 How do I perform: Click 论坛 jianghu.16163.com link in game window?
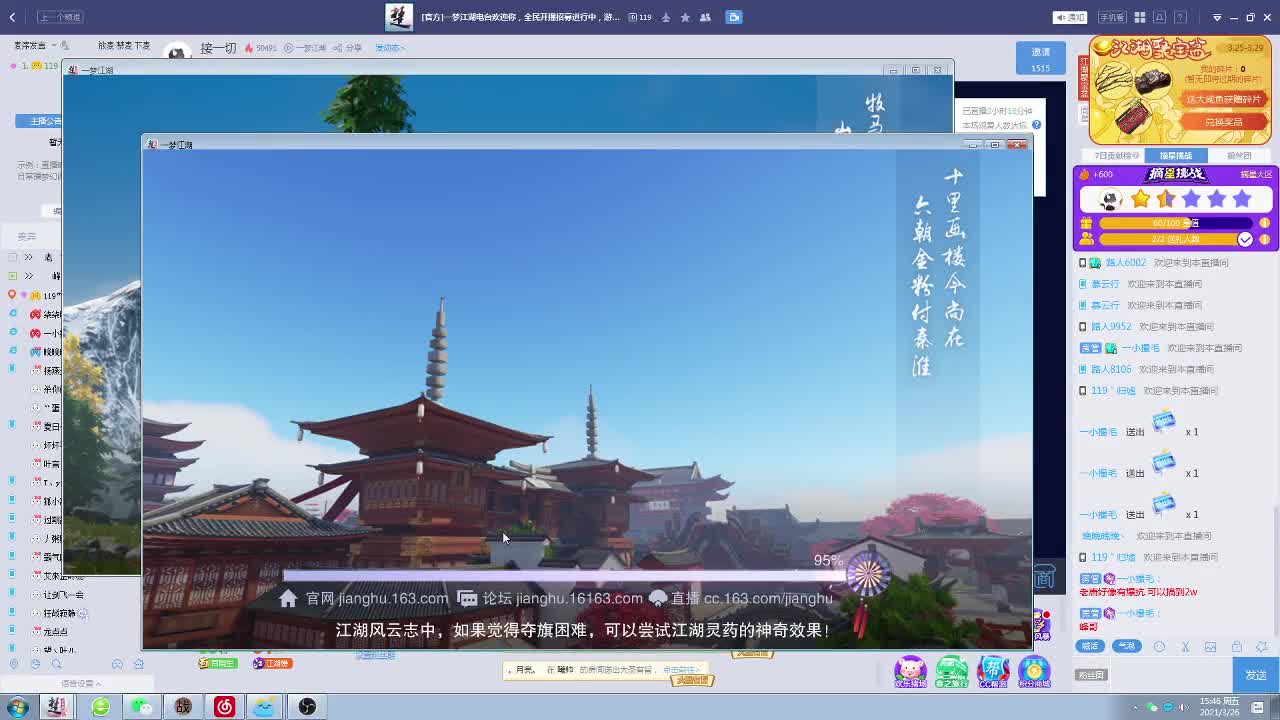click(x=549, y=598)
